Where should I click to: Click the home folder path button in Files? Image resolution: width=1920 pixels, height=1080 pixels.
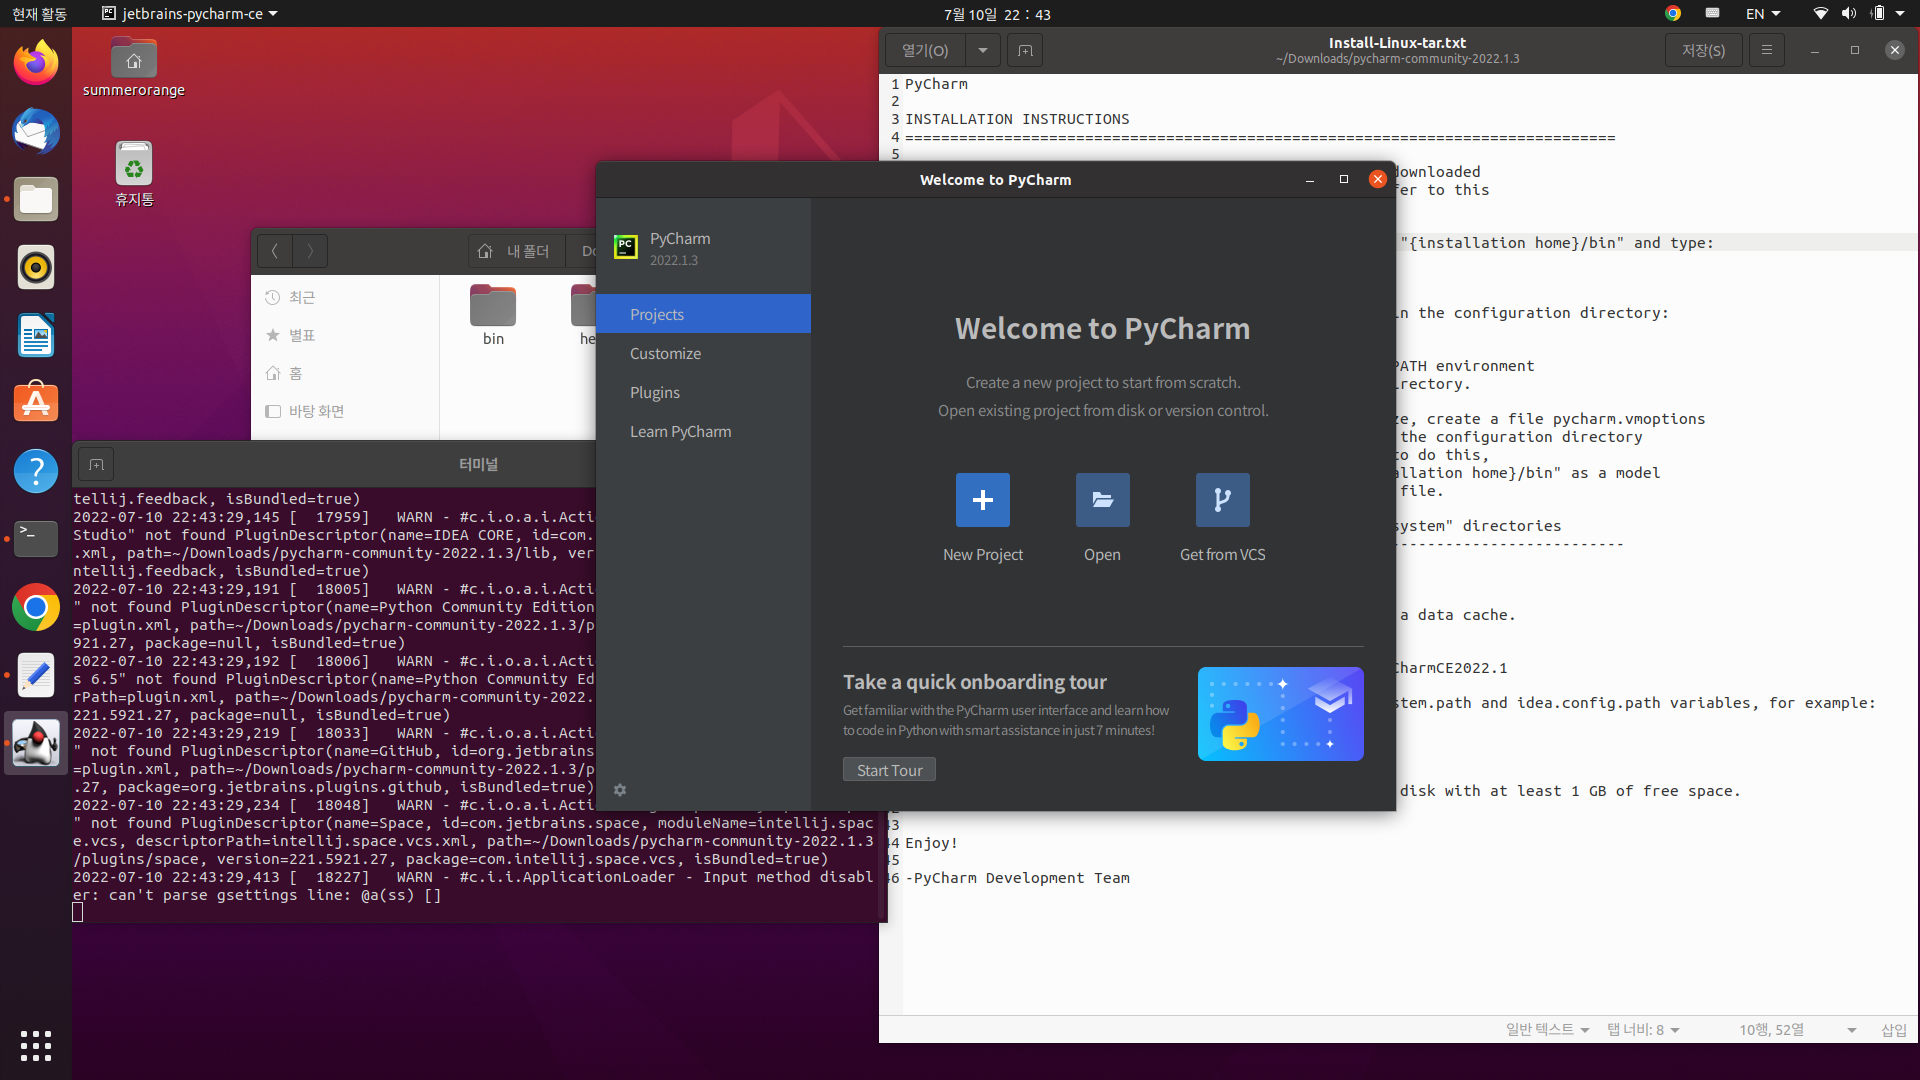[514, 251]
